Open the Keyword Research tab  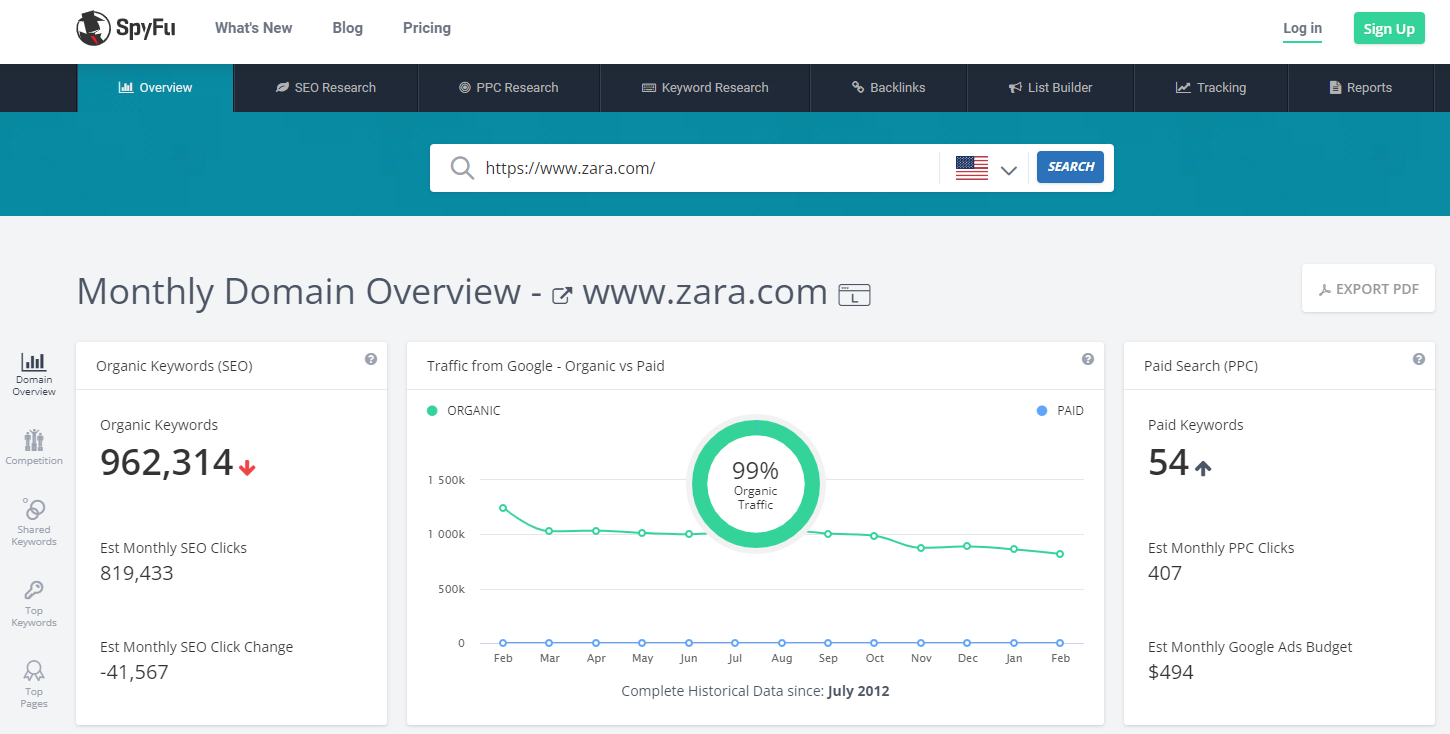pos(705,88)
